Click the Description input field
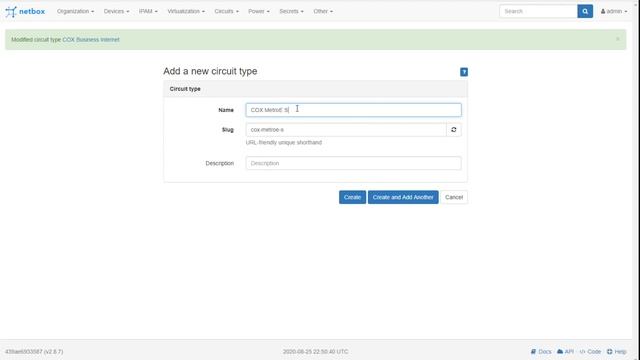Image resolution: width=640 pixels, height=360 pixels. pyautogui.click(x=353, y=163)
